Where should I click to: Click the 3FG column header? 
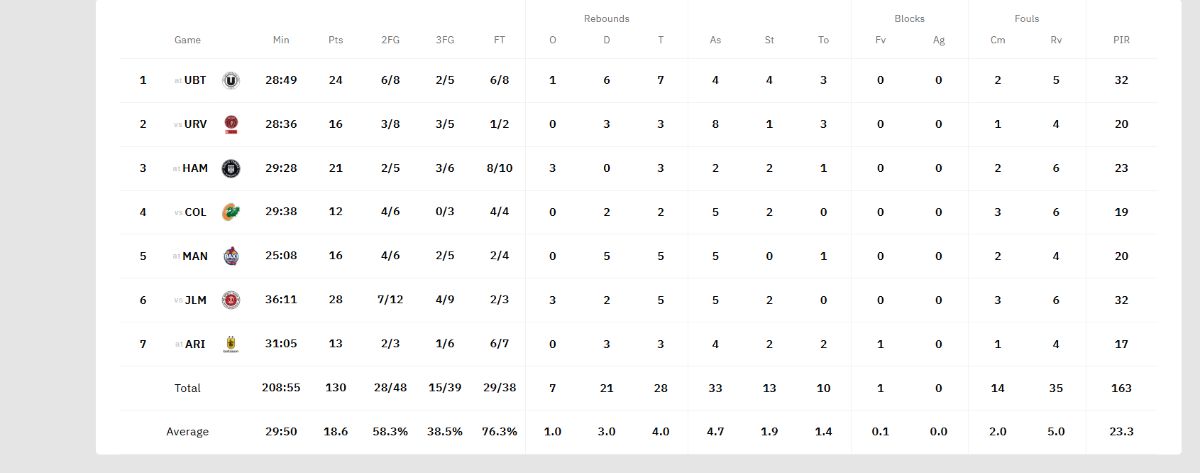[x=444, y=40]
